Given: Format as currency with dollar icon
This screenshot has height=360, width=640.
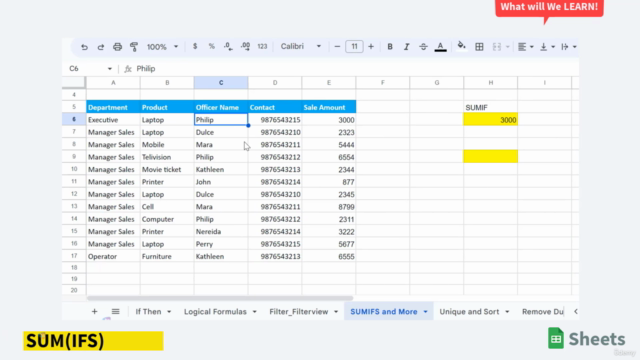Looking at the screenshot, I should point(195,47).
